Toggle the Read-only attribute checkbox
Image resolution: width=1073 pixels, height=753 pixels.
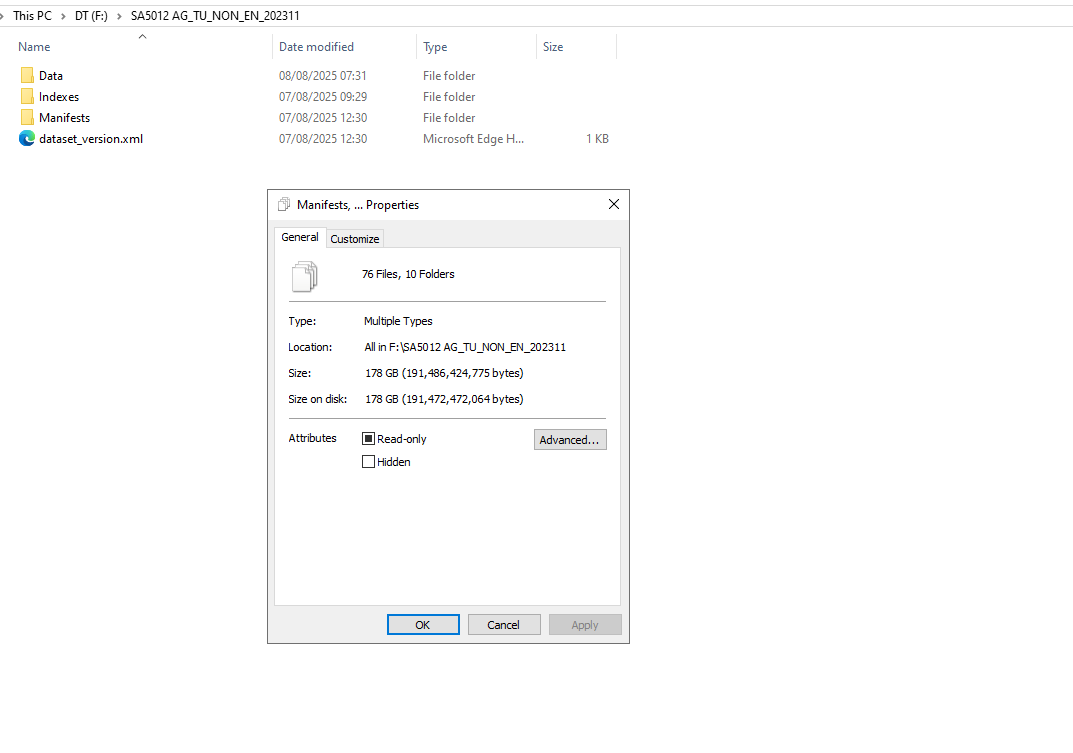[x=368, y=439]
